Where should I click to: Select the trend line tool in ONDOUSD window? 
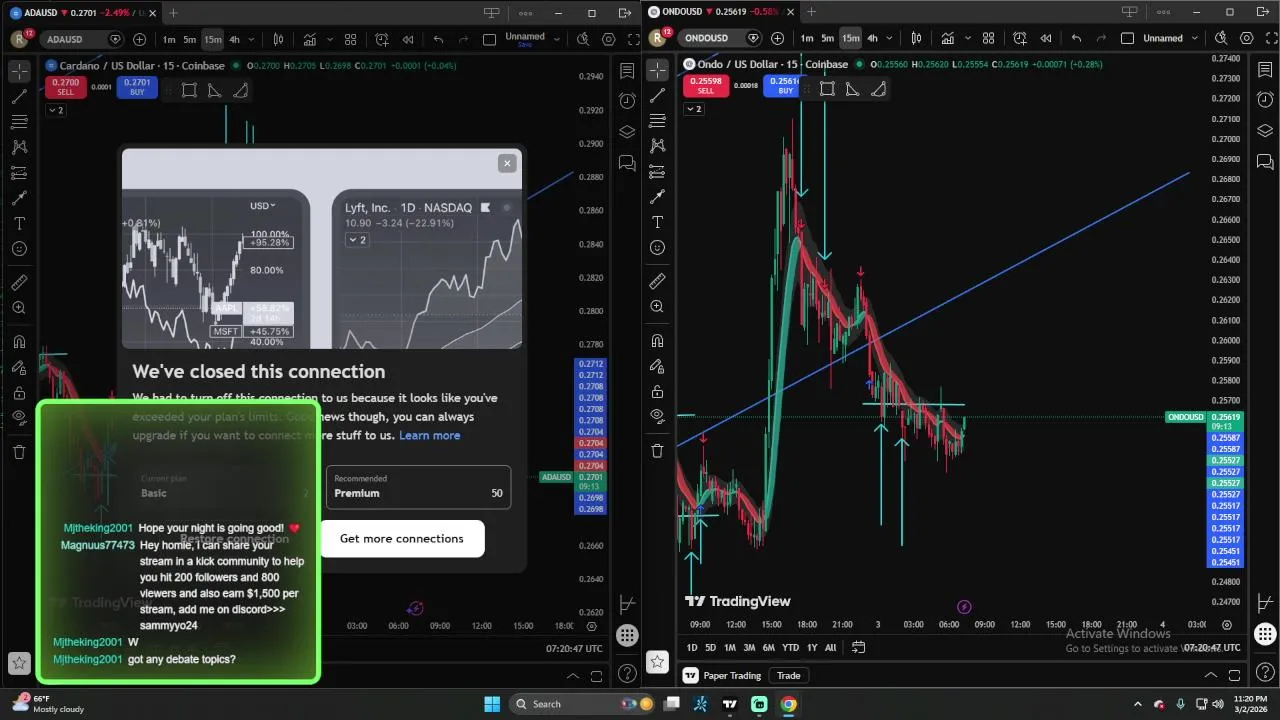coord(657,95)
